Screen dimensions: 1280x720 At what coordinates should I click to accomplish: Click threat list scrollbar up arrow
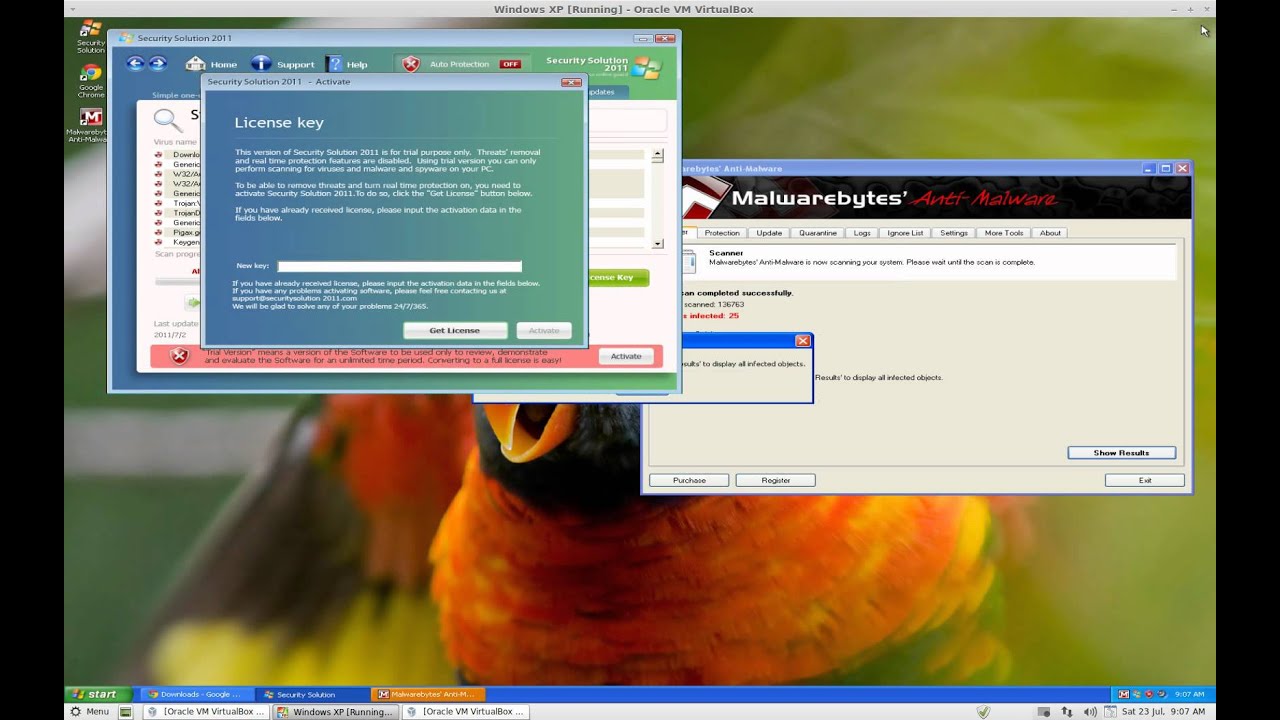point(657,156)
